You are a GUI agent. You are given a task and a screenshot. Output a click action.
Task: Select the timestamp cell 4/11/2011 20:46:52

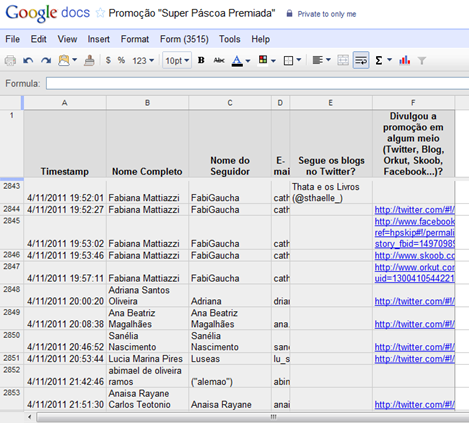tap(65, 341)
